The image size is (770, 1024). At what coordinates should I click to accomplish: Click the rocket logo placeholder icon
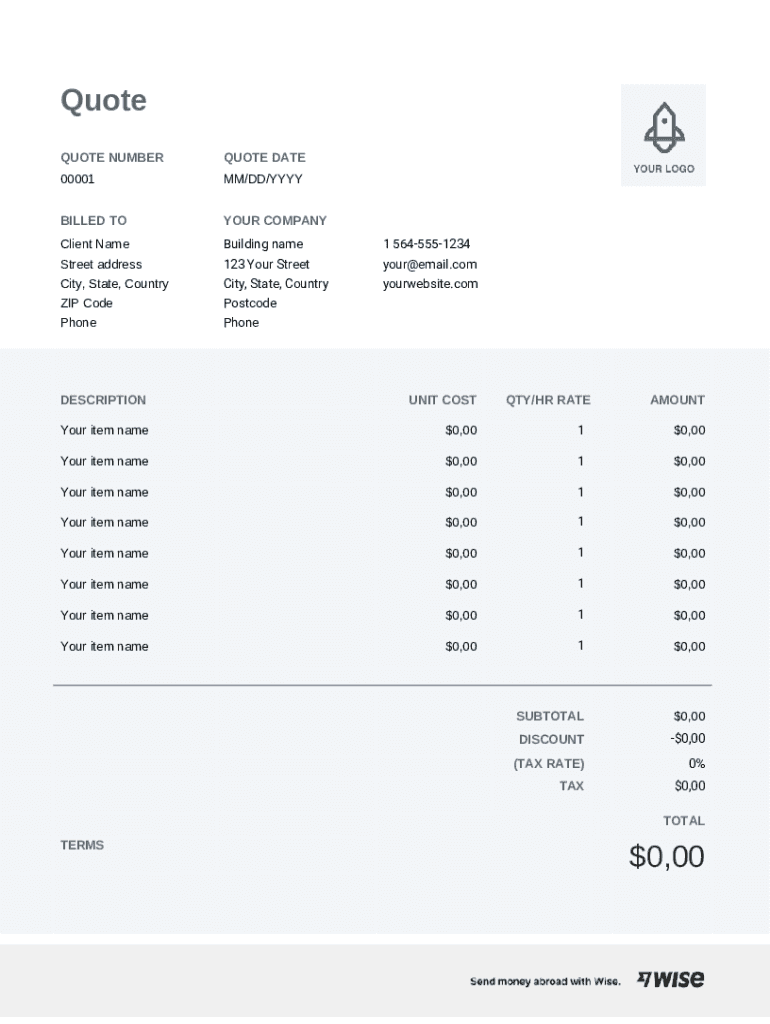[663, 127]
